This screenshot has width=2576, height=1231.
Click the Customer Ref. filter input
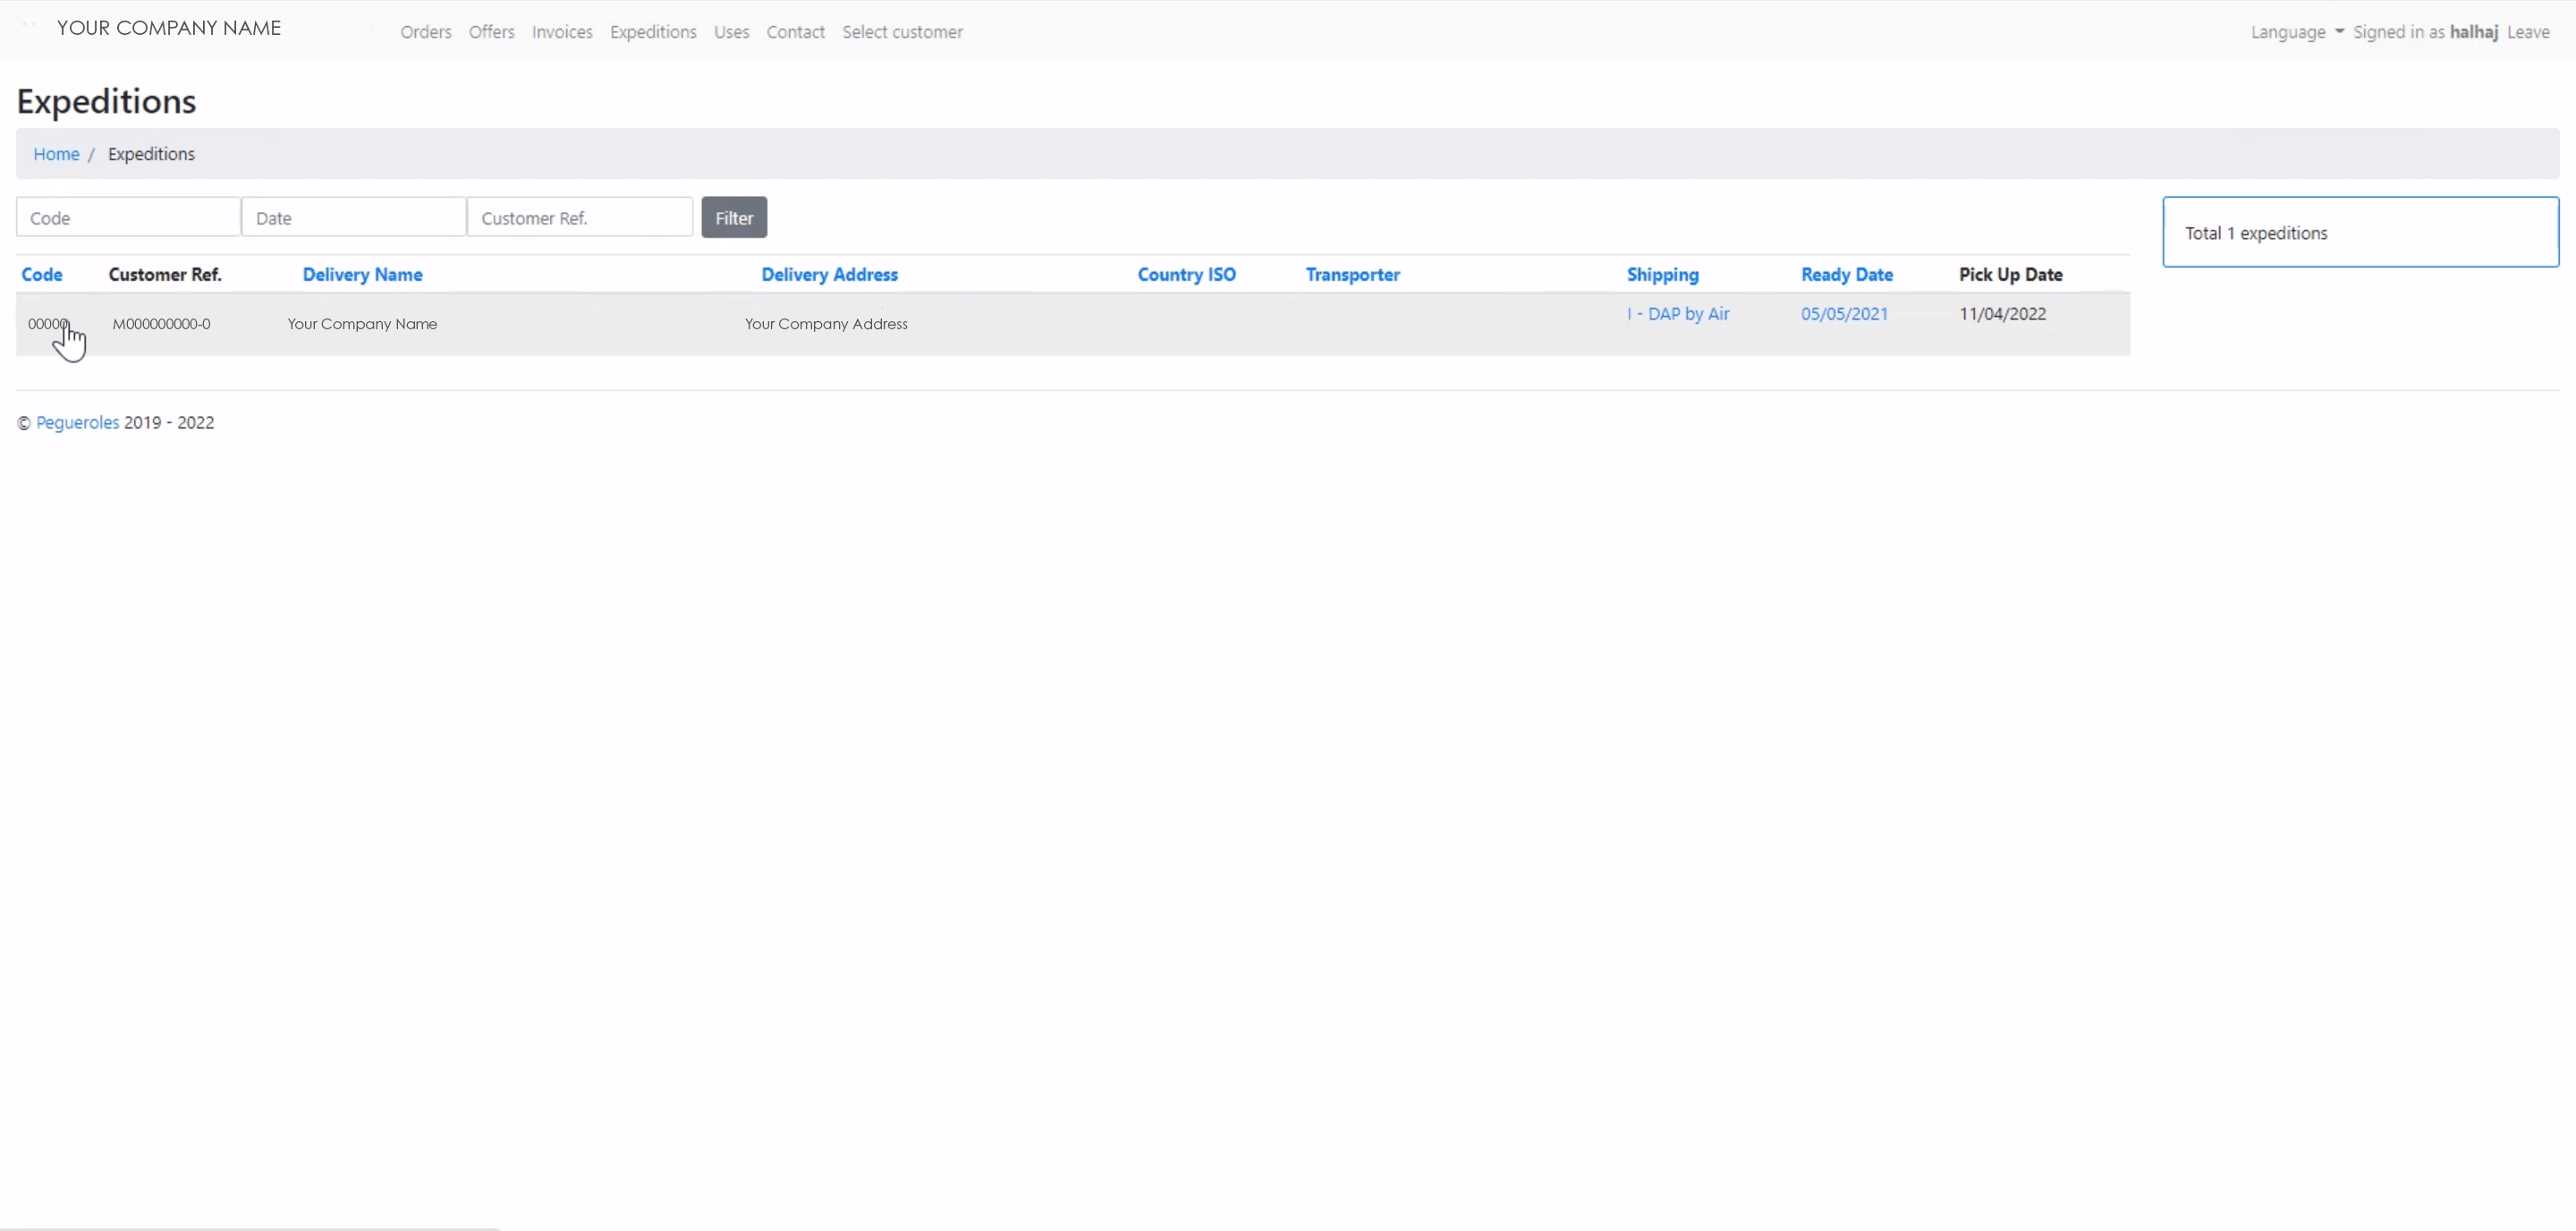[579, 218]
